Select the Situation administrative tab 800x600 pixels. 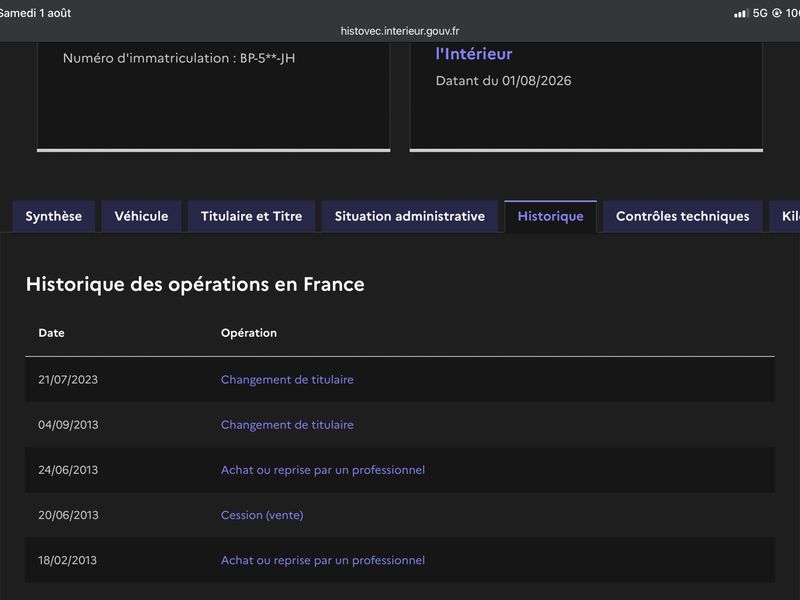coord(410,216)
